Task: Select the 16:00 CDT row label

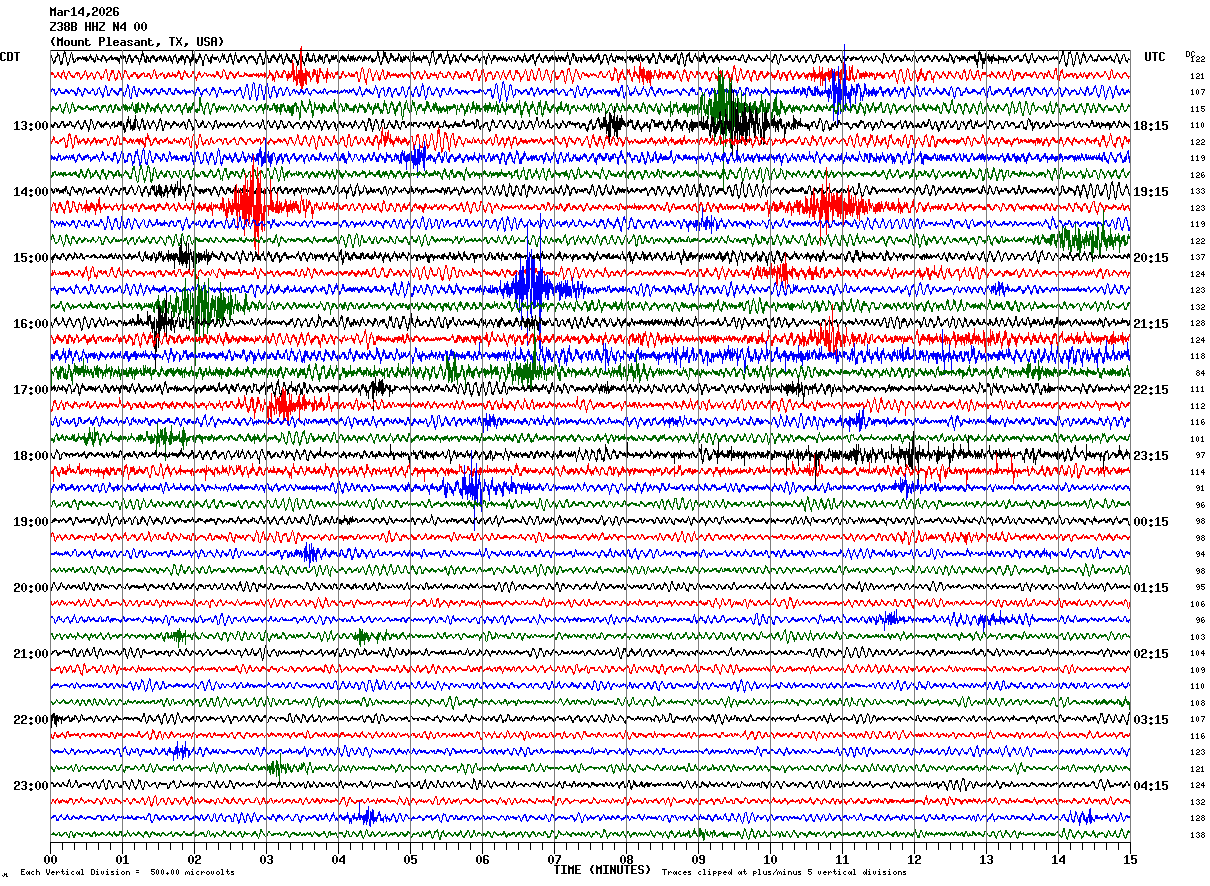Action: (x=30, y=324)
